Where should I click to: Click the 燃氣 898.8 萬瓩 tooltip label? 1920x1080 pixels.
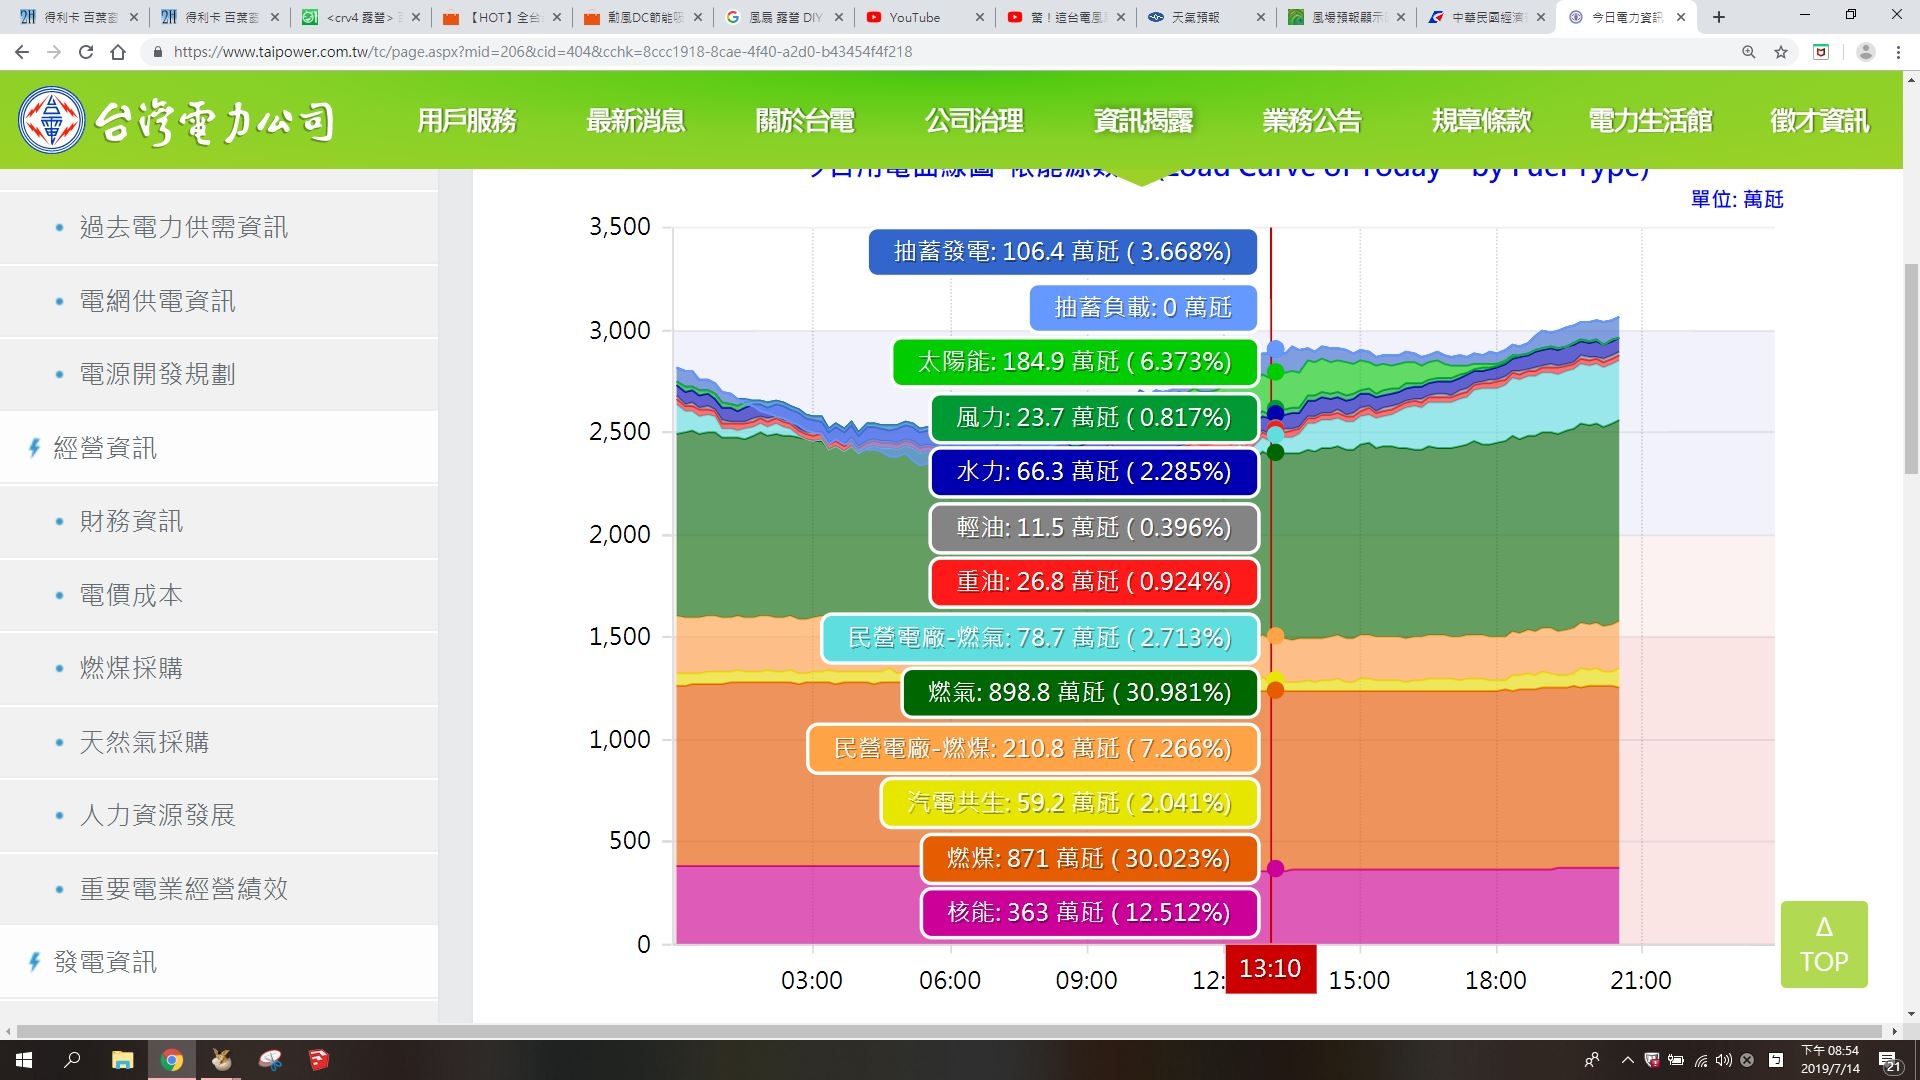(1080, 693)
